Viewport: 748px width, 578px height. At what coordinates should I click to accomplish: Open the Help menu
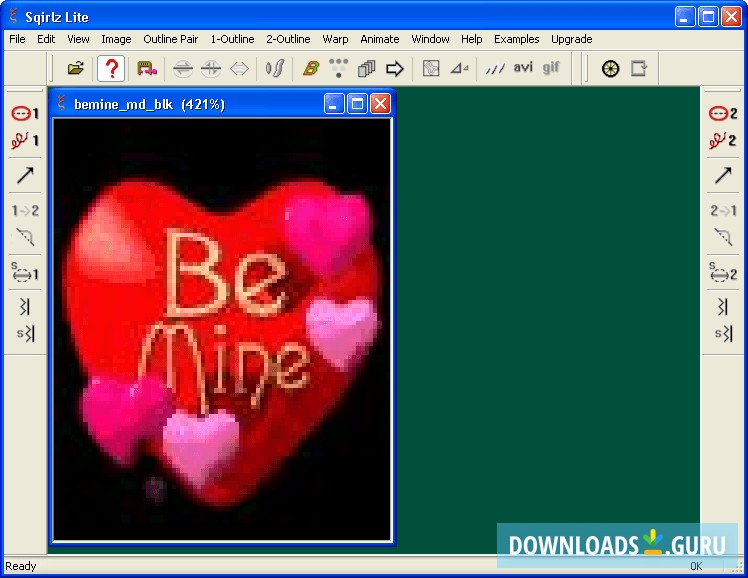pos(471,39)
